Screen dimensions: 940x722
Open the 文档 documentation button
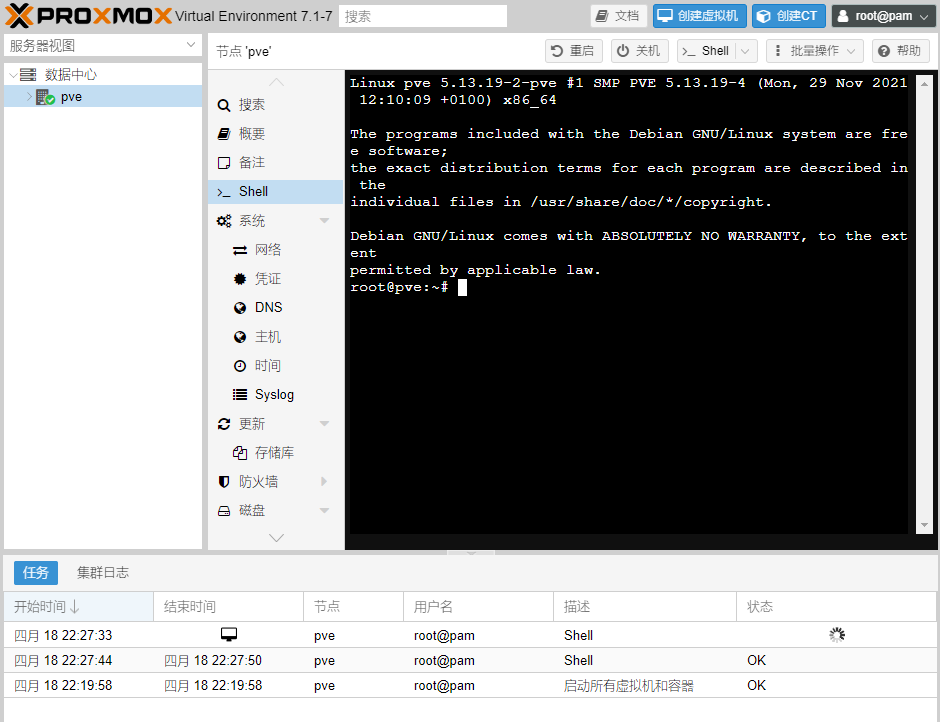click(618, 16)
